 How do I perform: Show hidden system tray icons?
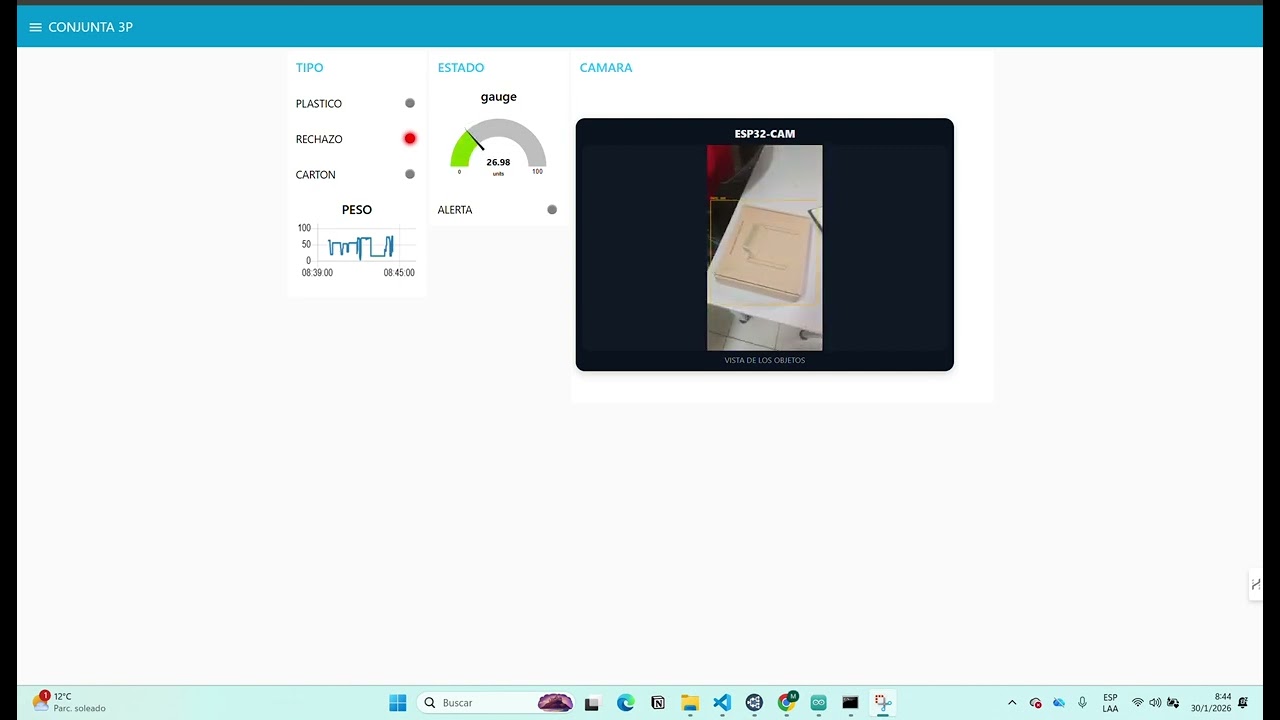click(1012, 703)
